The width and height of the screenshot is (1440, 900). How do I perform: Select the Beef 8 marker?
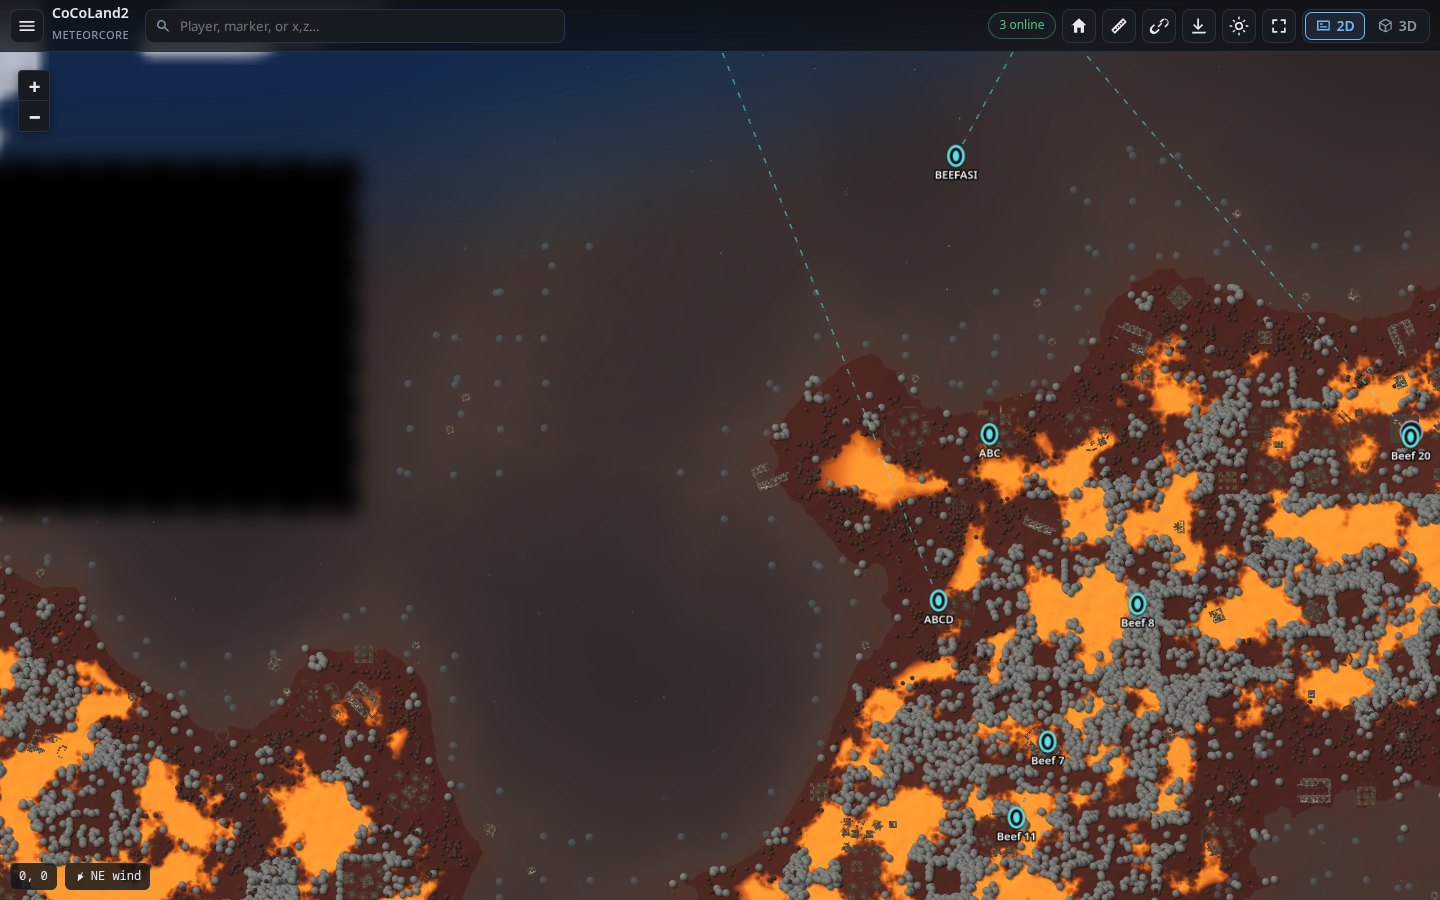pyautogui.click(x=1137, y=604)
